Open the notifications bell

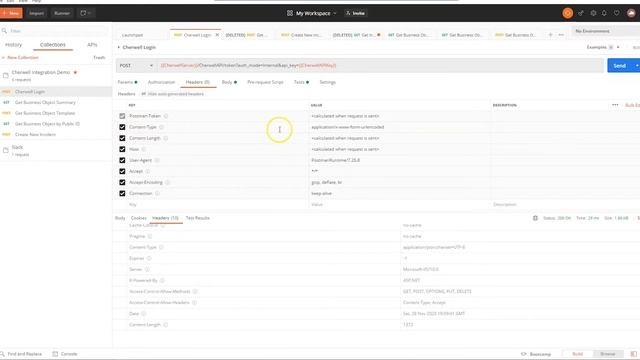(x=604, y=13)
